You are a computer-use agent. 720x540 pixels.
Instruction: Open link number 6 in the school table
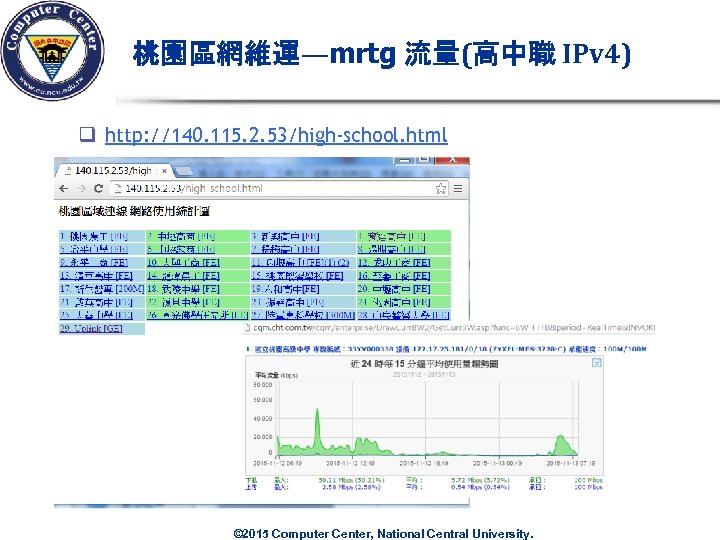coord(181,249)
